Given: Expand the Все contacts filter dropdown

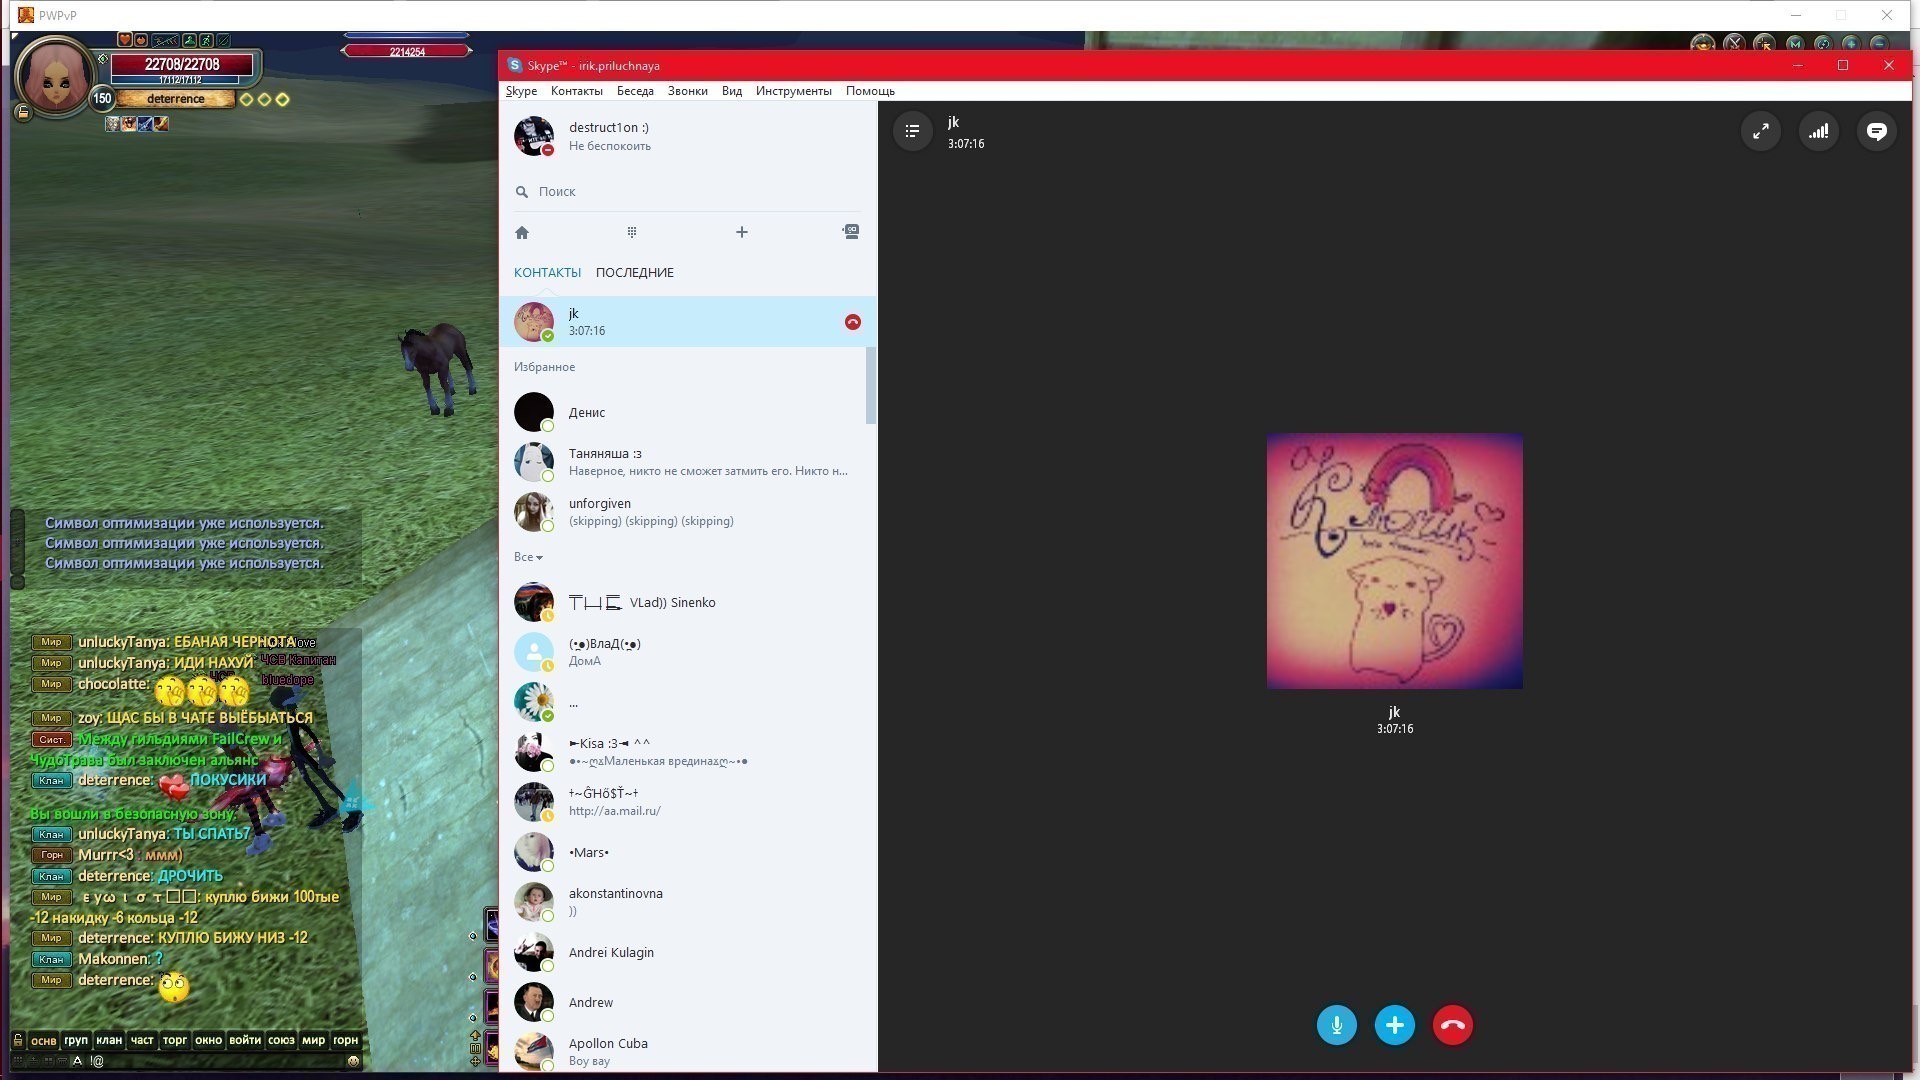Looking at the screenshot, I should [528, 557].
